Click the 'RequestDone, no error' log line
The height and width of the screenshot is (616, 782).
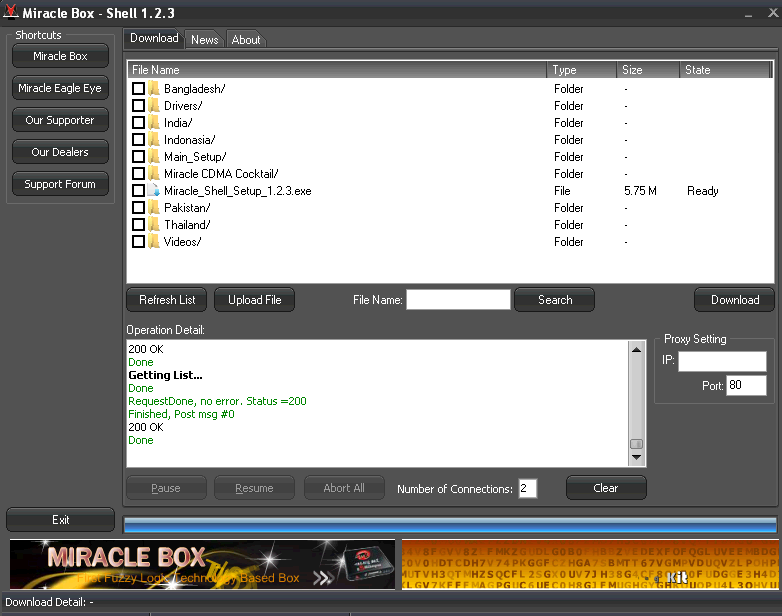[217, 401]
